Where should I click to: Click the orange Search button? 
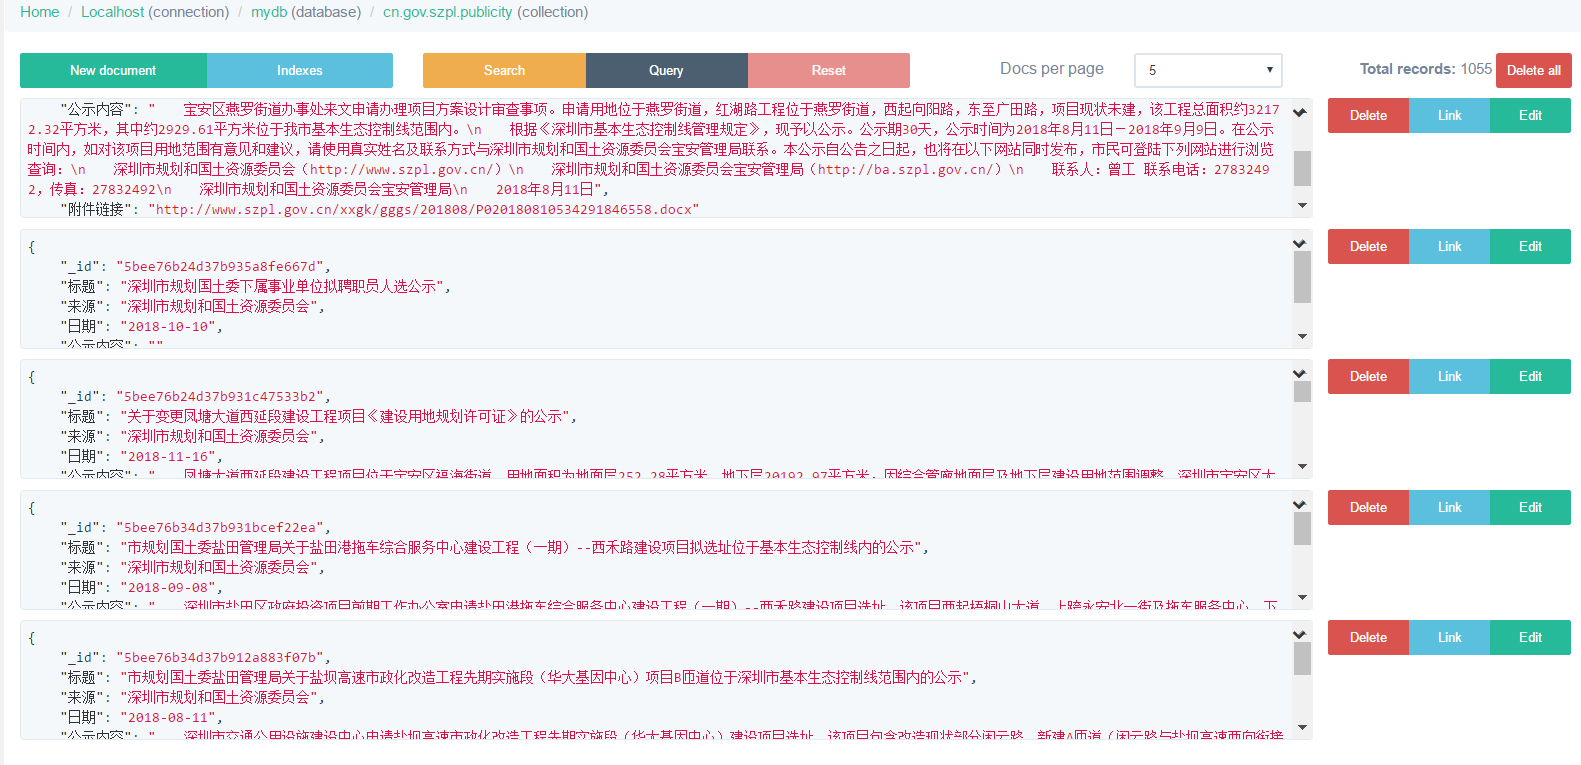pyautogui.click(x=504, y=70)
